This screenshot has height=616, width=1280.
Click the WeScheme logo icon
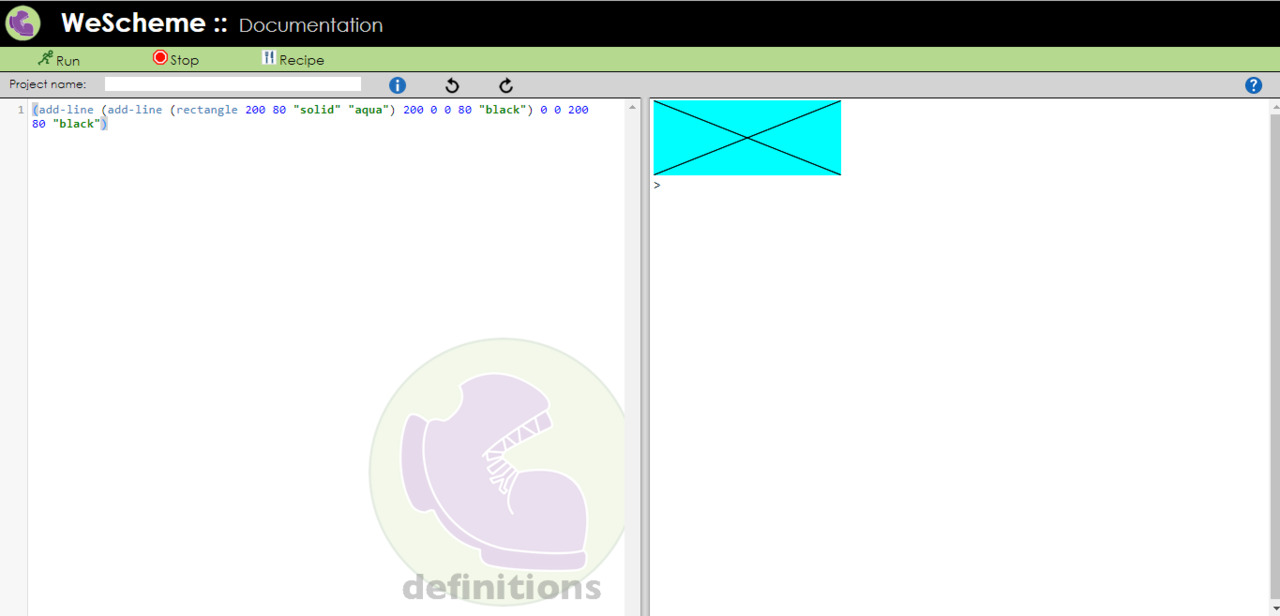23,23
